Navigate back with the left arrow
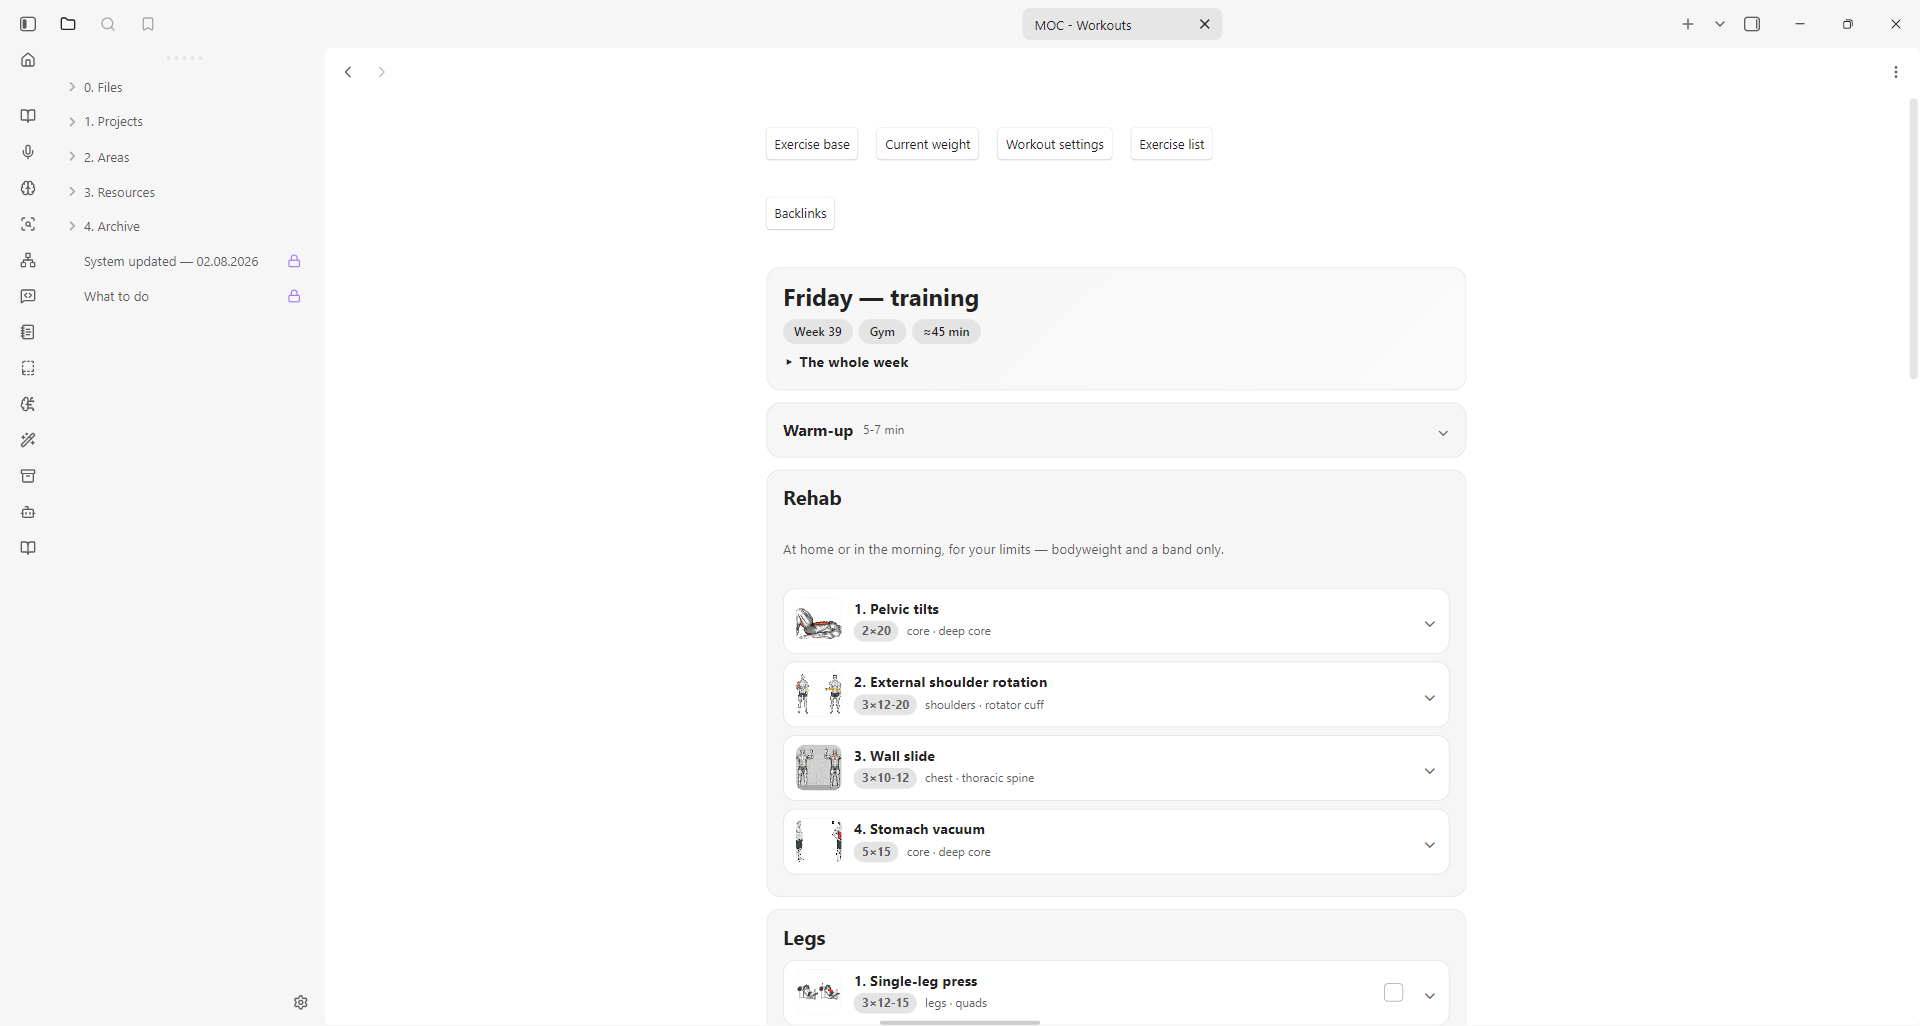The width and height of the screenshot is (1920, 1026). click(348, 72)
